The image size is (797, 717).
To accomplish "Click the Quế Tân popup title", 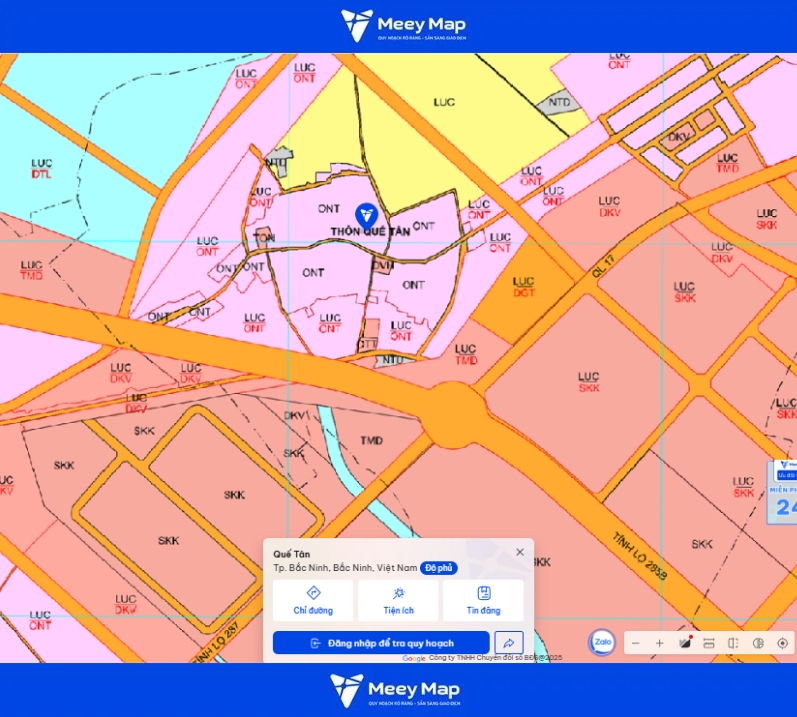I will point(292,554).
